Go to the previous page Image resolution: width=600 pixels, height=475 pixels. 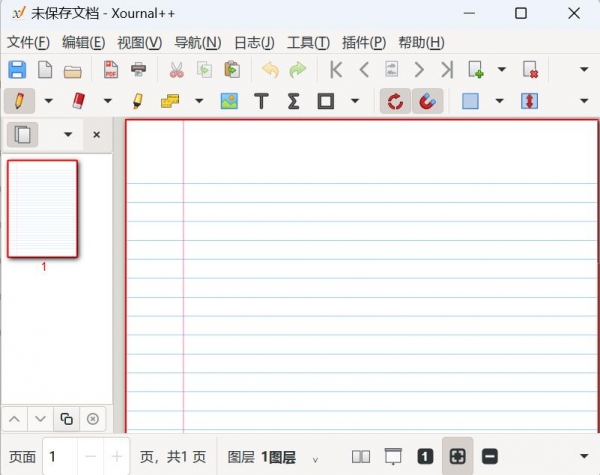(364, 70)
